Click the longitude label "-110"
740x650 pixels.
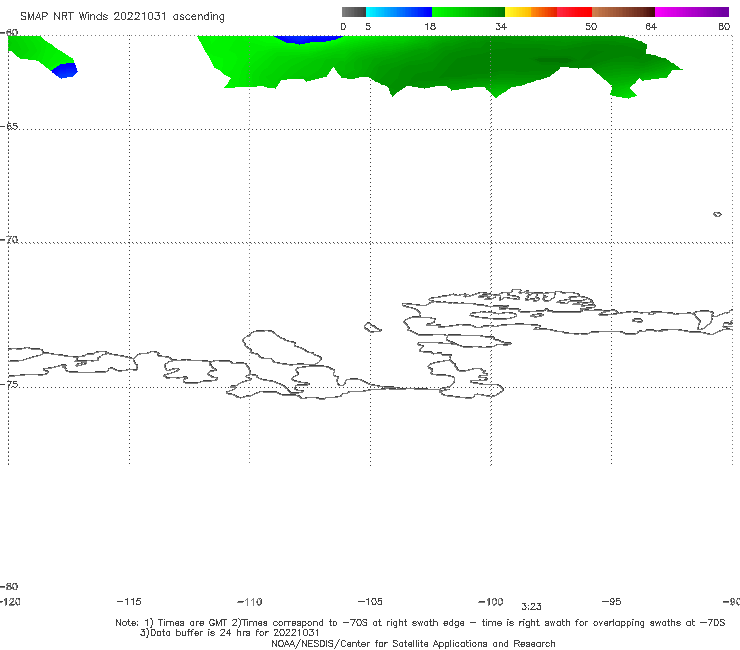pyautogui.click(x=250, y=602)
